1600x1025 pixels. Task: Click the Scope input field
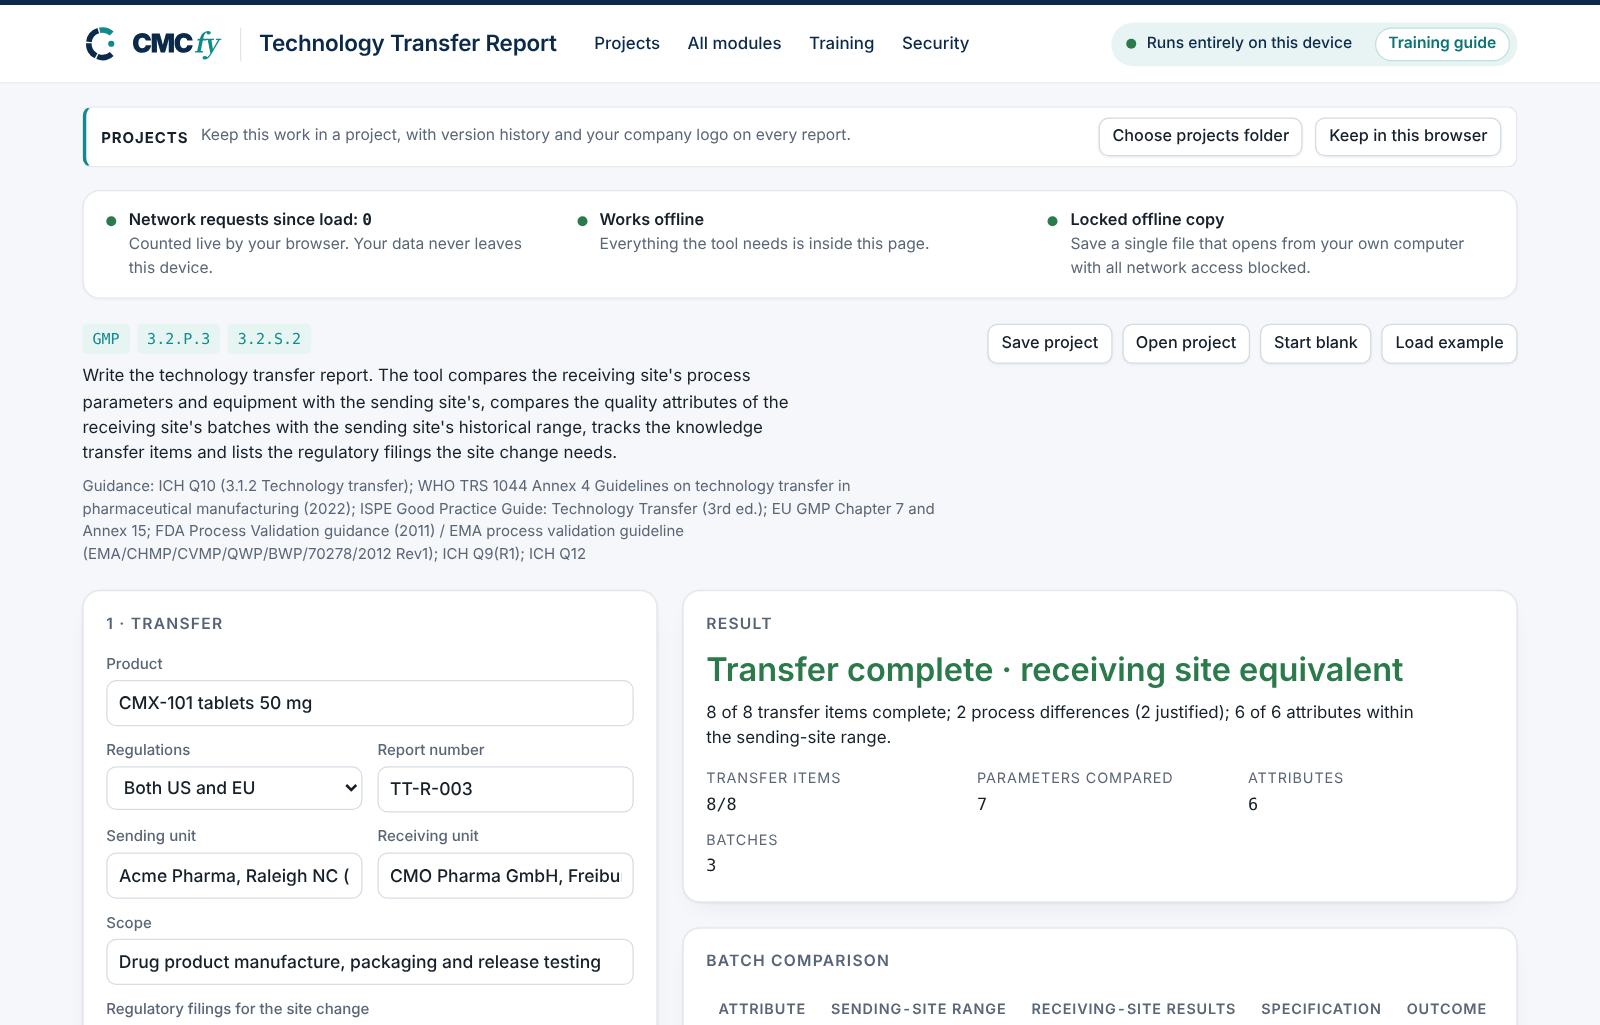point(370,962)
